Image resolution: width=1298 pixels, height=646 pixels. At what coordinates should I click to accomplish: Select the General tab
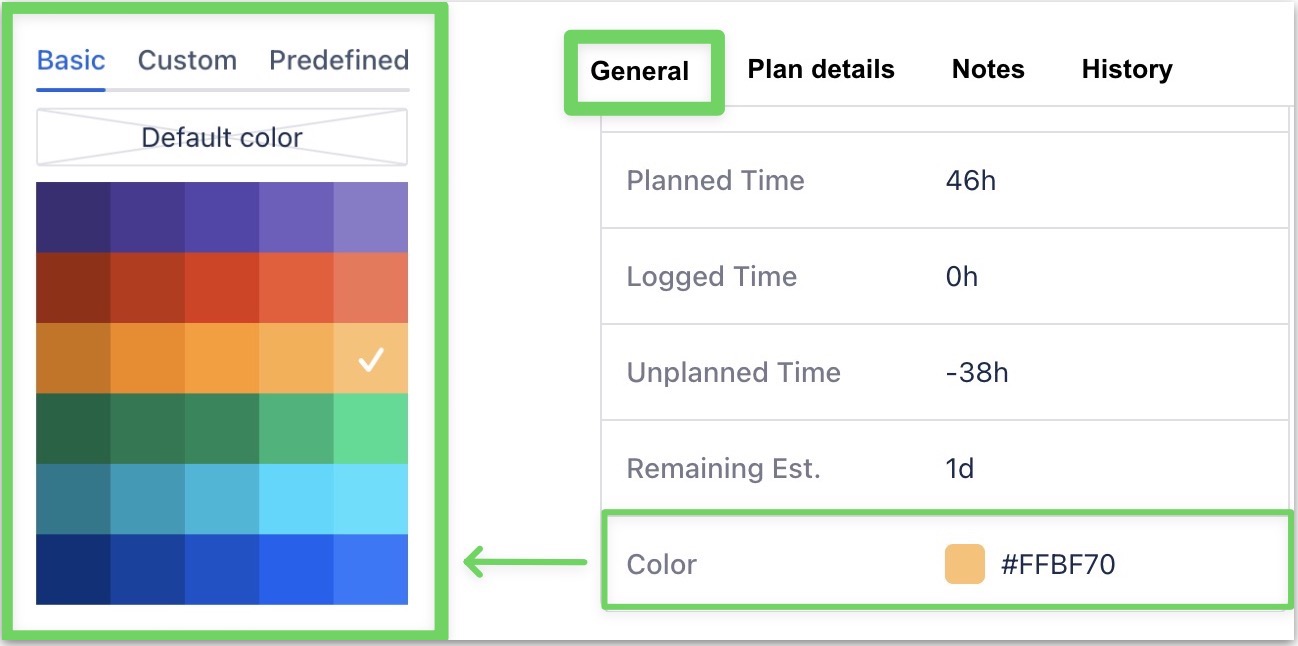[x=640, y=70]
